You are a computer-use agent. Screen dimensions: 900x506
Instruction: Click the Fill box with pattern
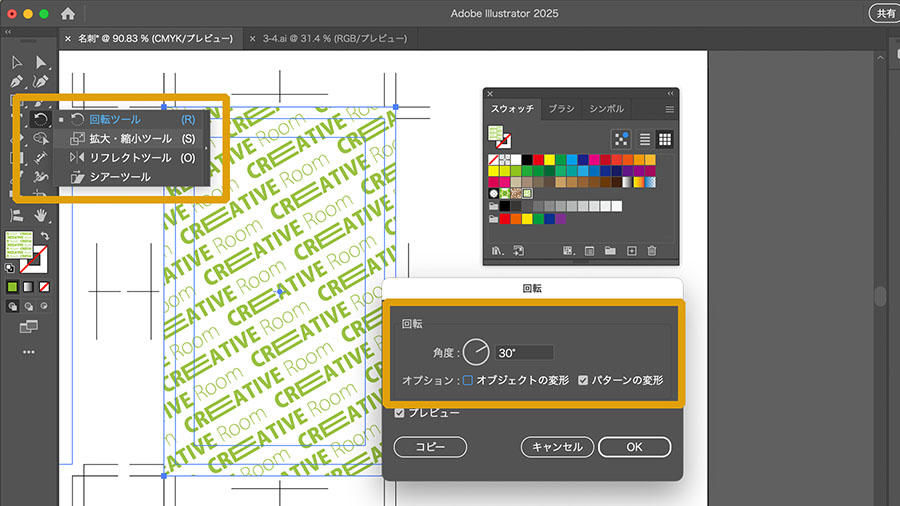pyautogui.click(x=19, y=244)
